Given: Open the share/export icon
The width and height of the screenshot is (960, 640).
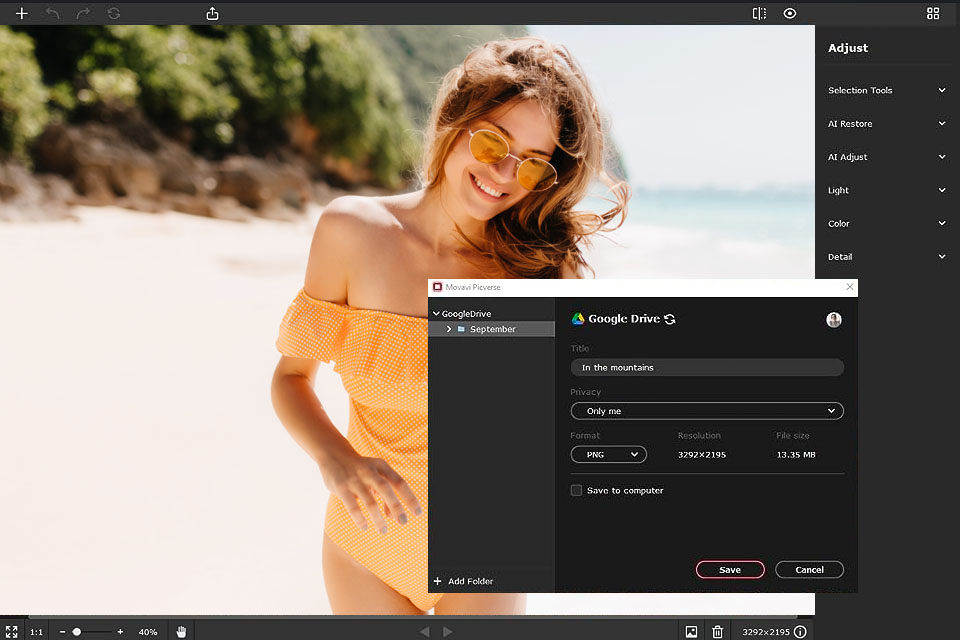Looking at the screenshot, I should click(x=212, y=13).
